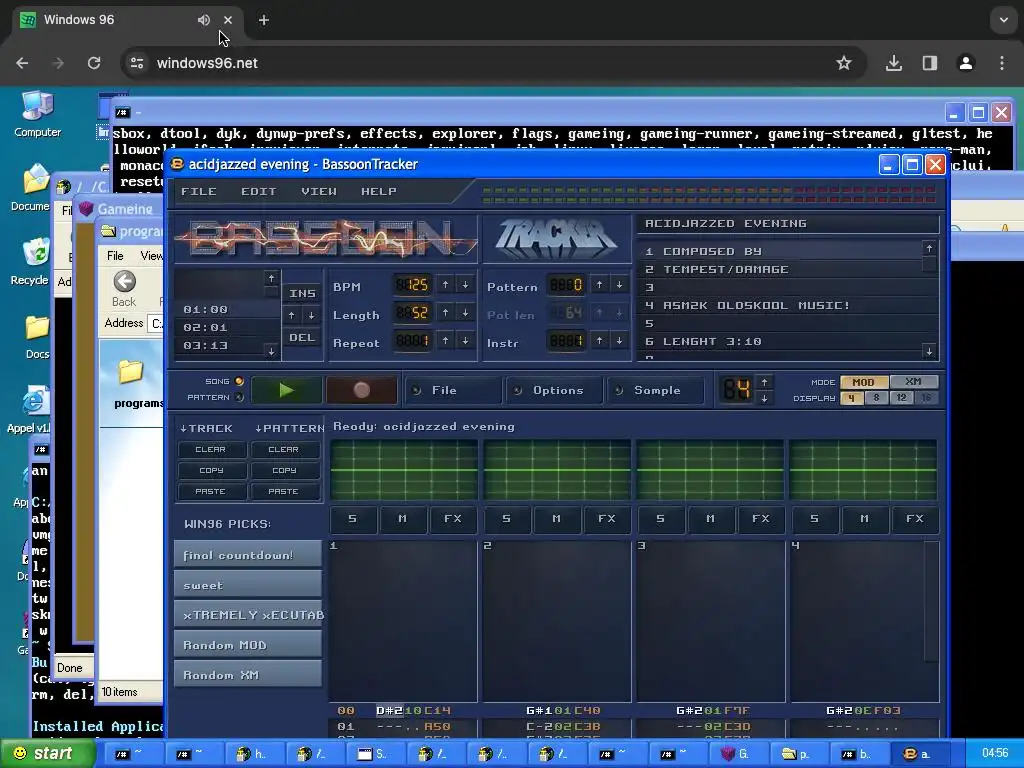This screenshot has width=1024, height=768.
Task: Load a Random XM song
Action: pos(248,675)
